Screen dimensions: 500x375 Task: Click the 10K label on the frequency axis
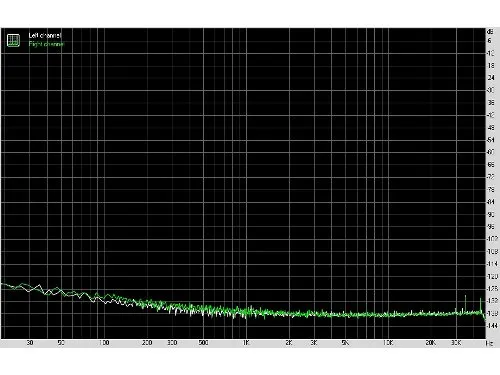388,343
